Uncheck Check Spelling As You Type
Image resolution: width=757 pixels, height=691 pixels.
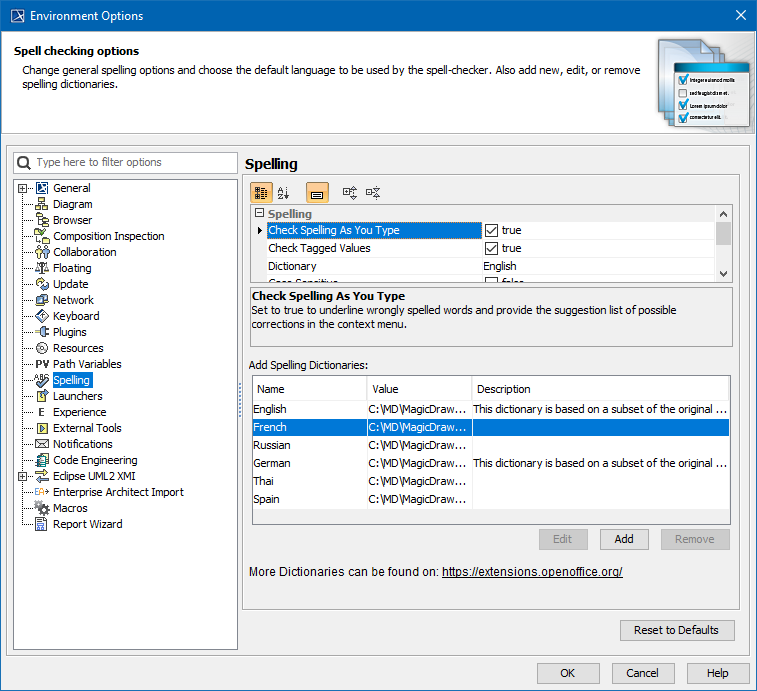point(491,231)
